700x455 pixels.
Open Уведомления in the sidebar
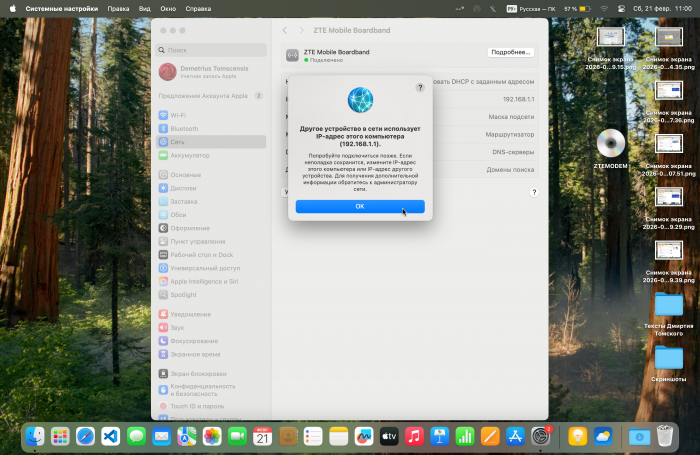(x=190, y=314)
